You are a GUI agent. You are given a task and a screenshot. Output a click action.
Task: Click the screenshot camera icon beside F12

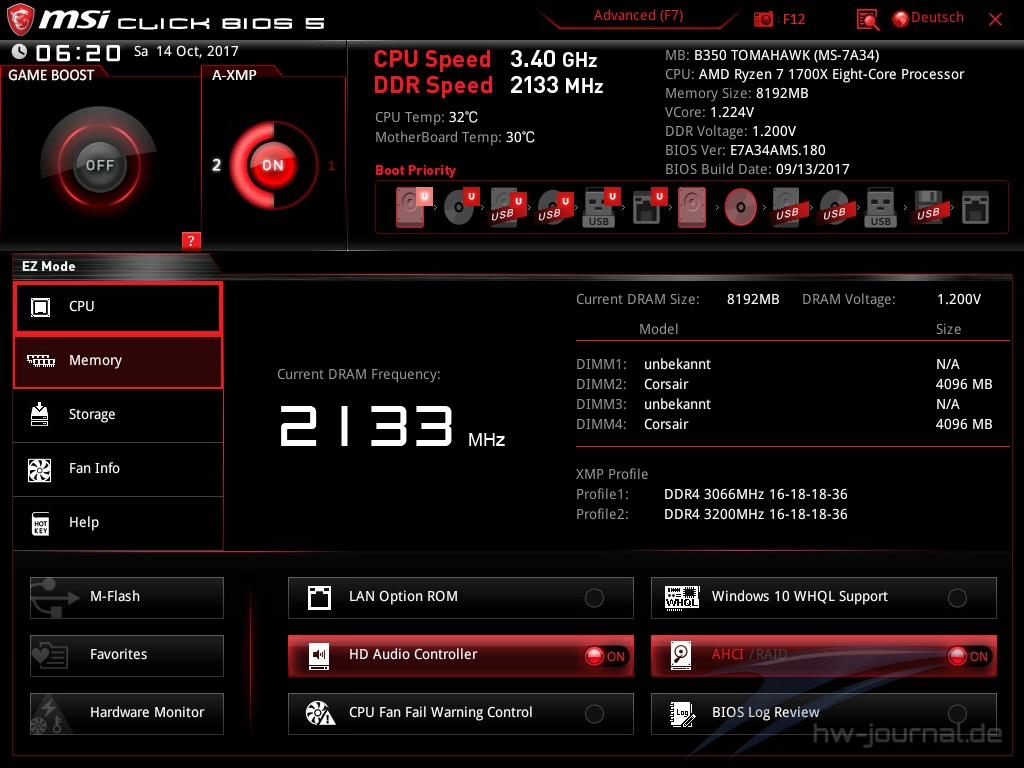coord(763,19)
